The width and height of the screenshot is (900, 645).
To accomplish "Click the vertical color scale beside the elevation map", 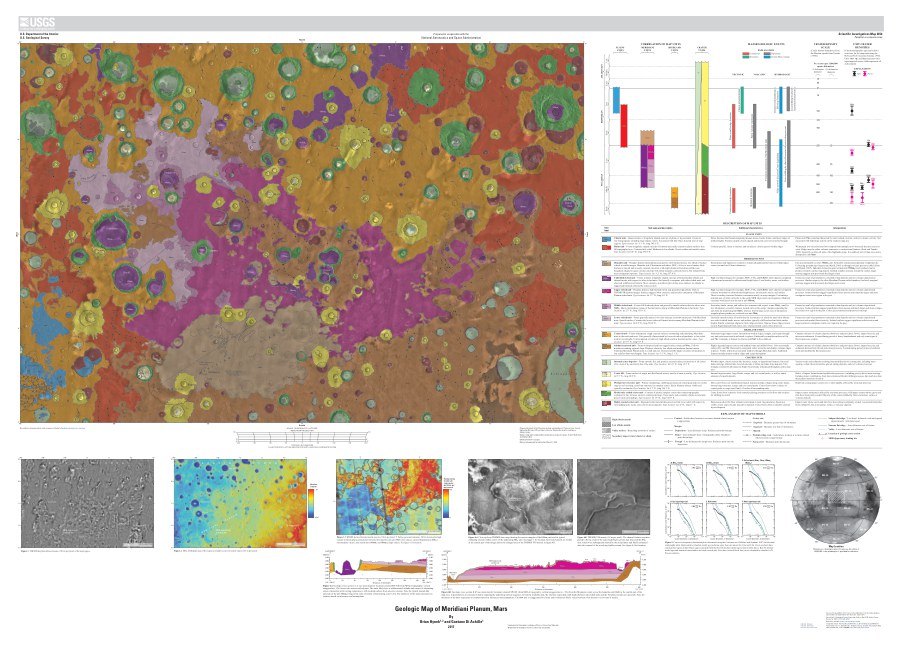I will click(312, 503).
